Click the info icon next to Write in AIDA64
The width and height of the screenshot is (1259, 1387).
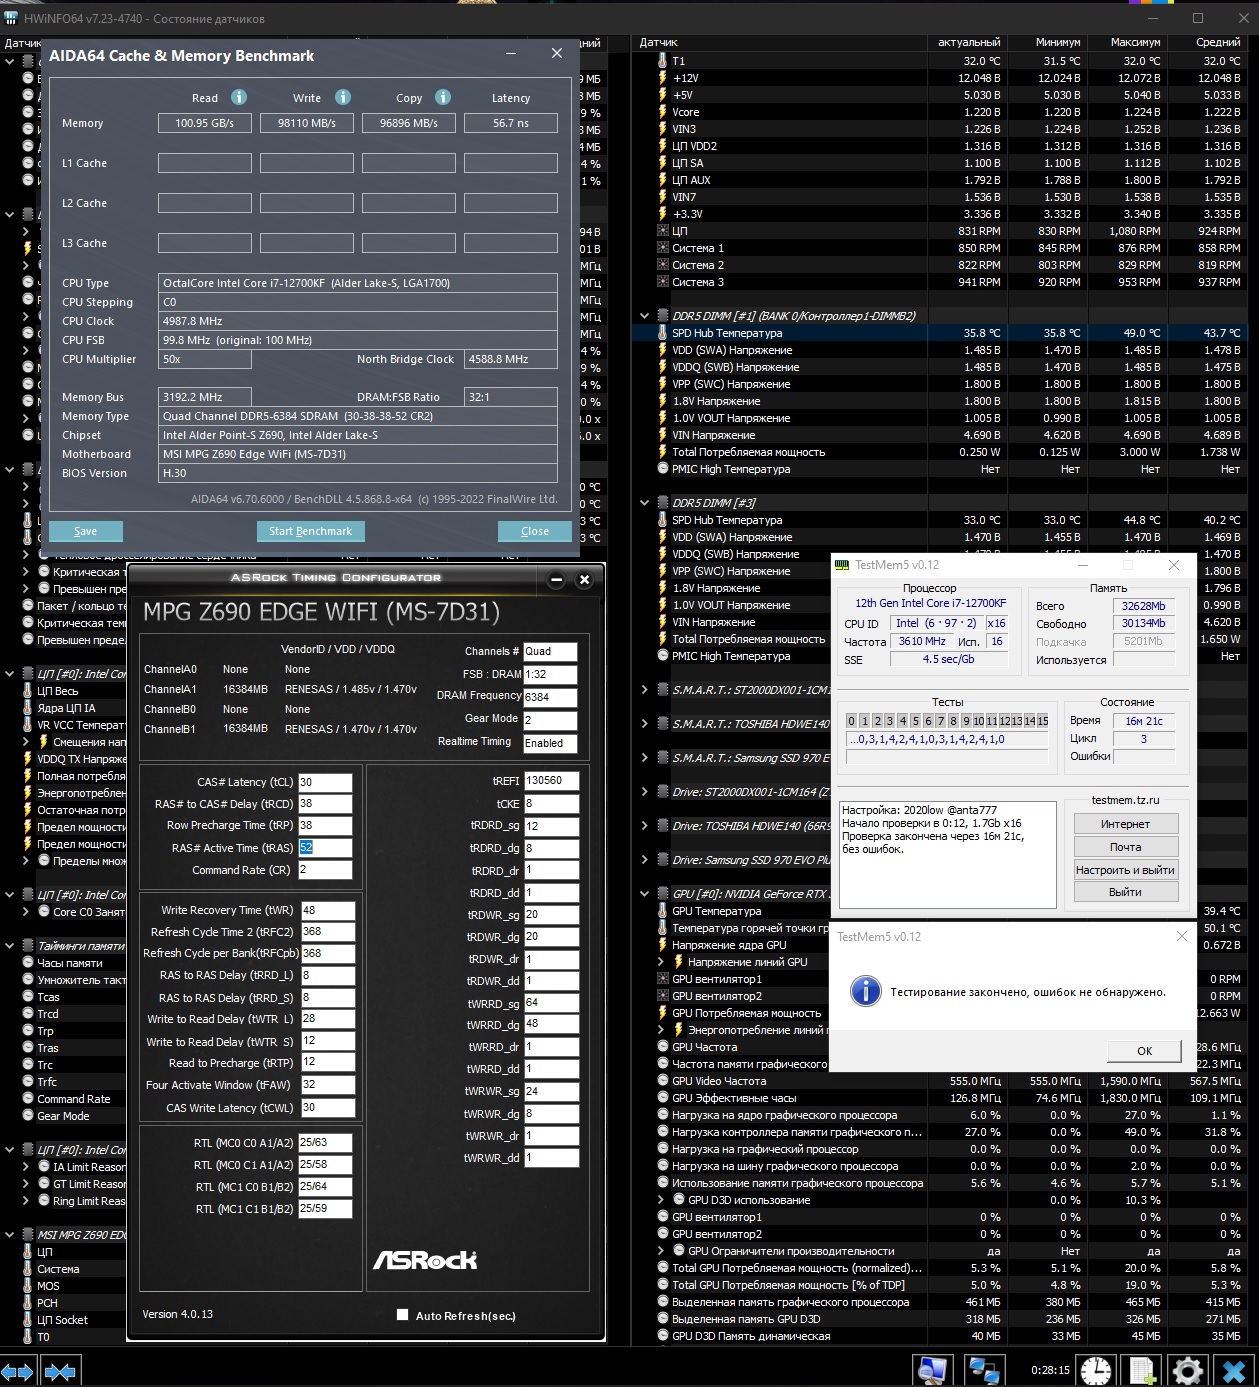point(343,97)
